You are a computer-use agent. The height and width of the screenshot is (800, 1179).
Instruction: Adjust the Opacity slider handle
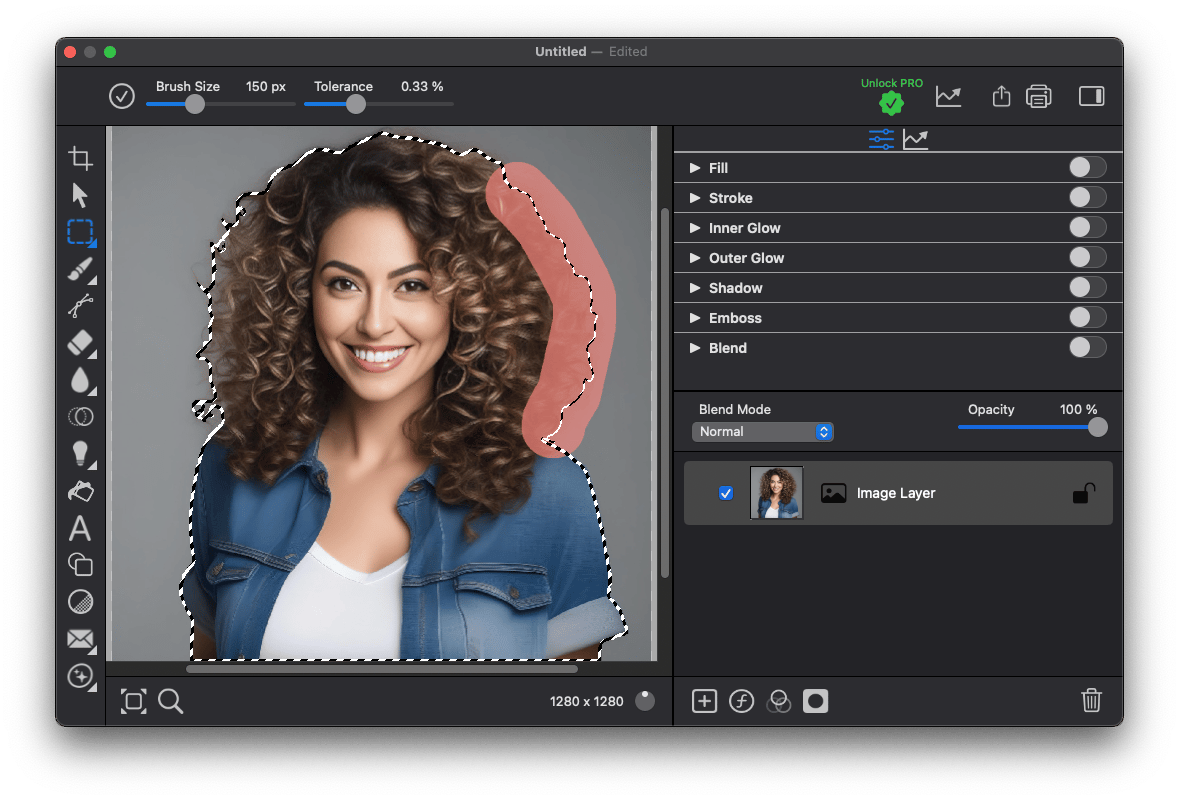(1098, 427)
